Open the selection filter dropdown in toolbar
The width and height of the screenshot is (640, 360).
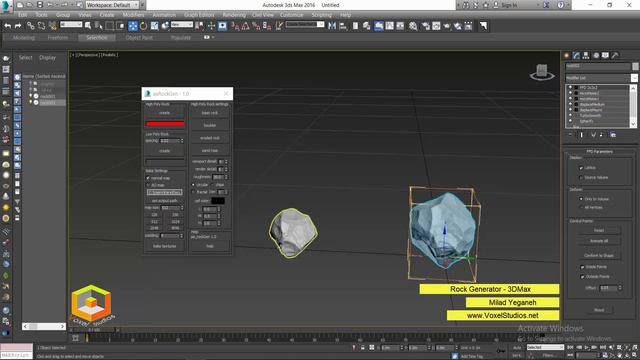pos(71,24)
